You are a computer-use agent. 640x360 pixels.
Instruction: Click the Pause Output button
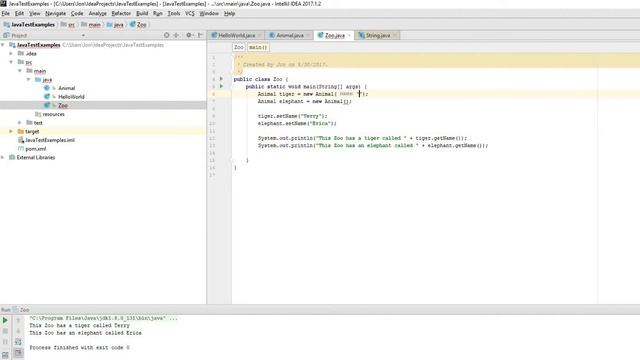point(5,342)
